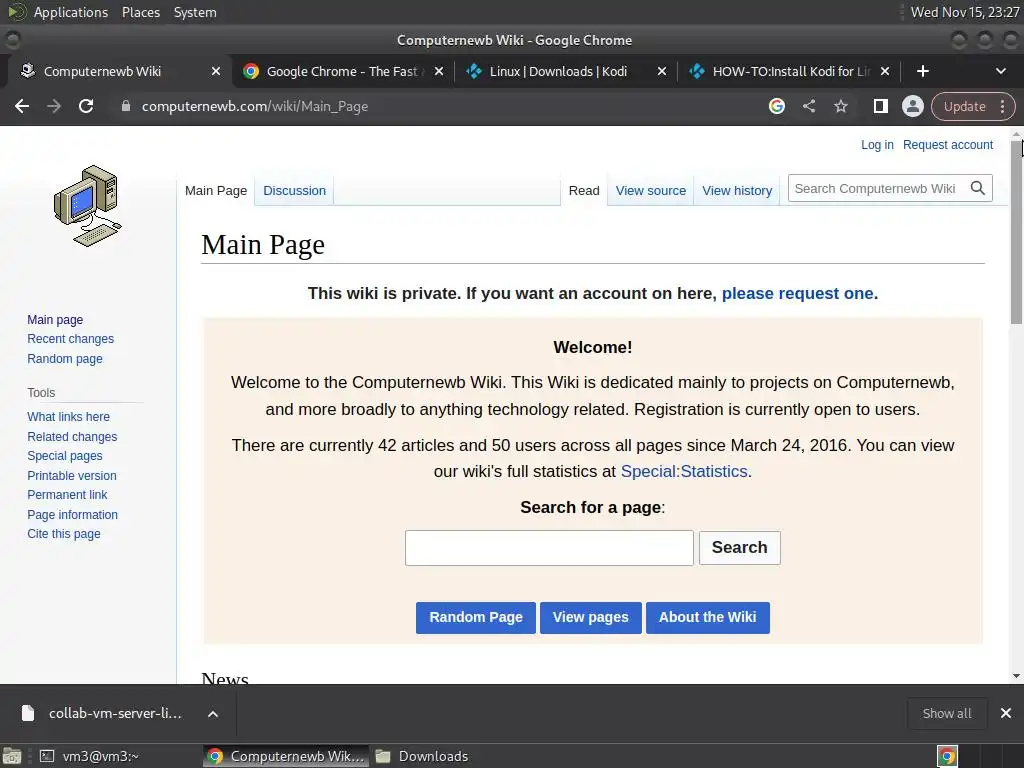Open Page information link
Screen dimensions: 1024x768
click(x=72, y=515)
